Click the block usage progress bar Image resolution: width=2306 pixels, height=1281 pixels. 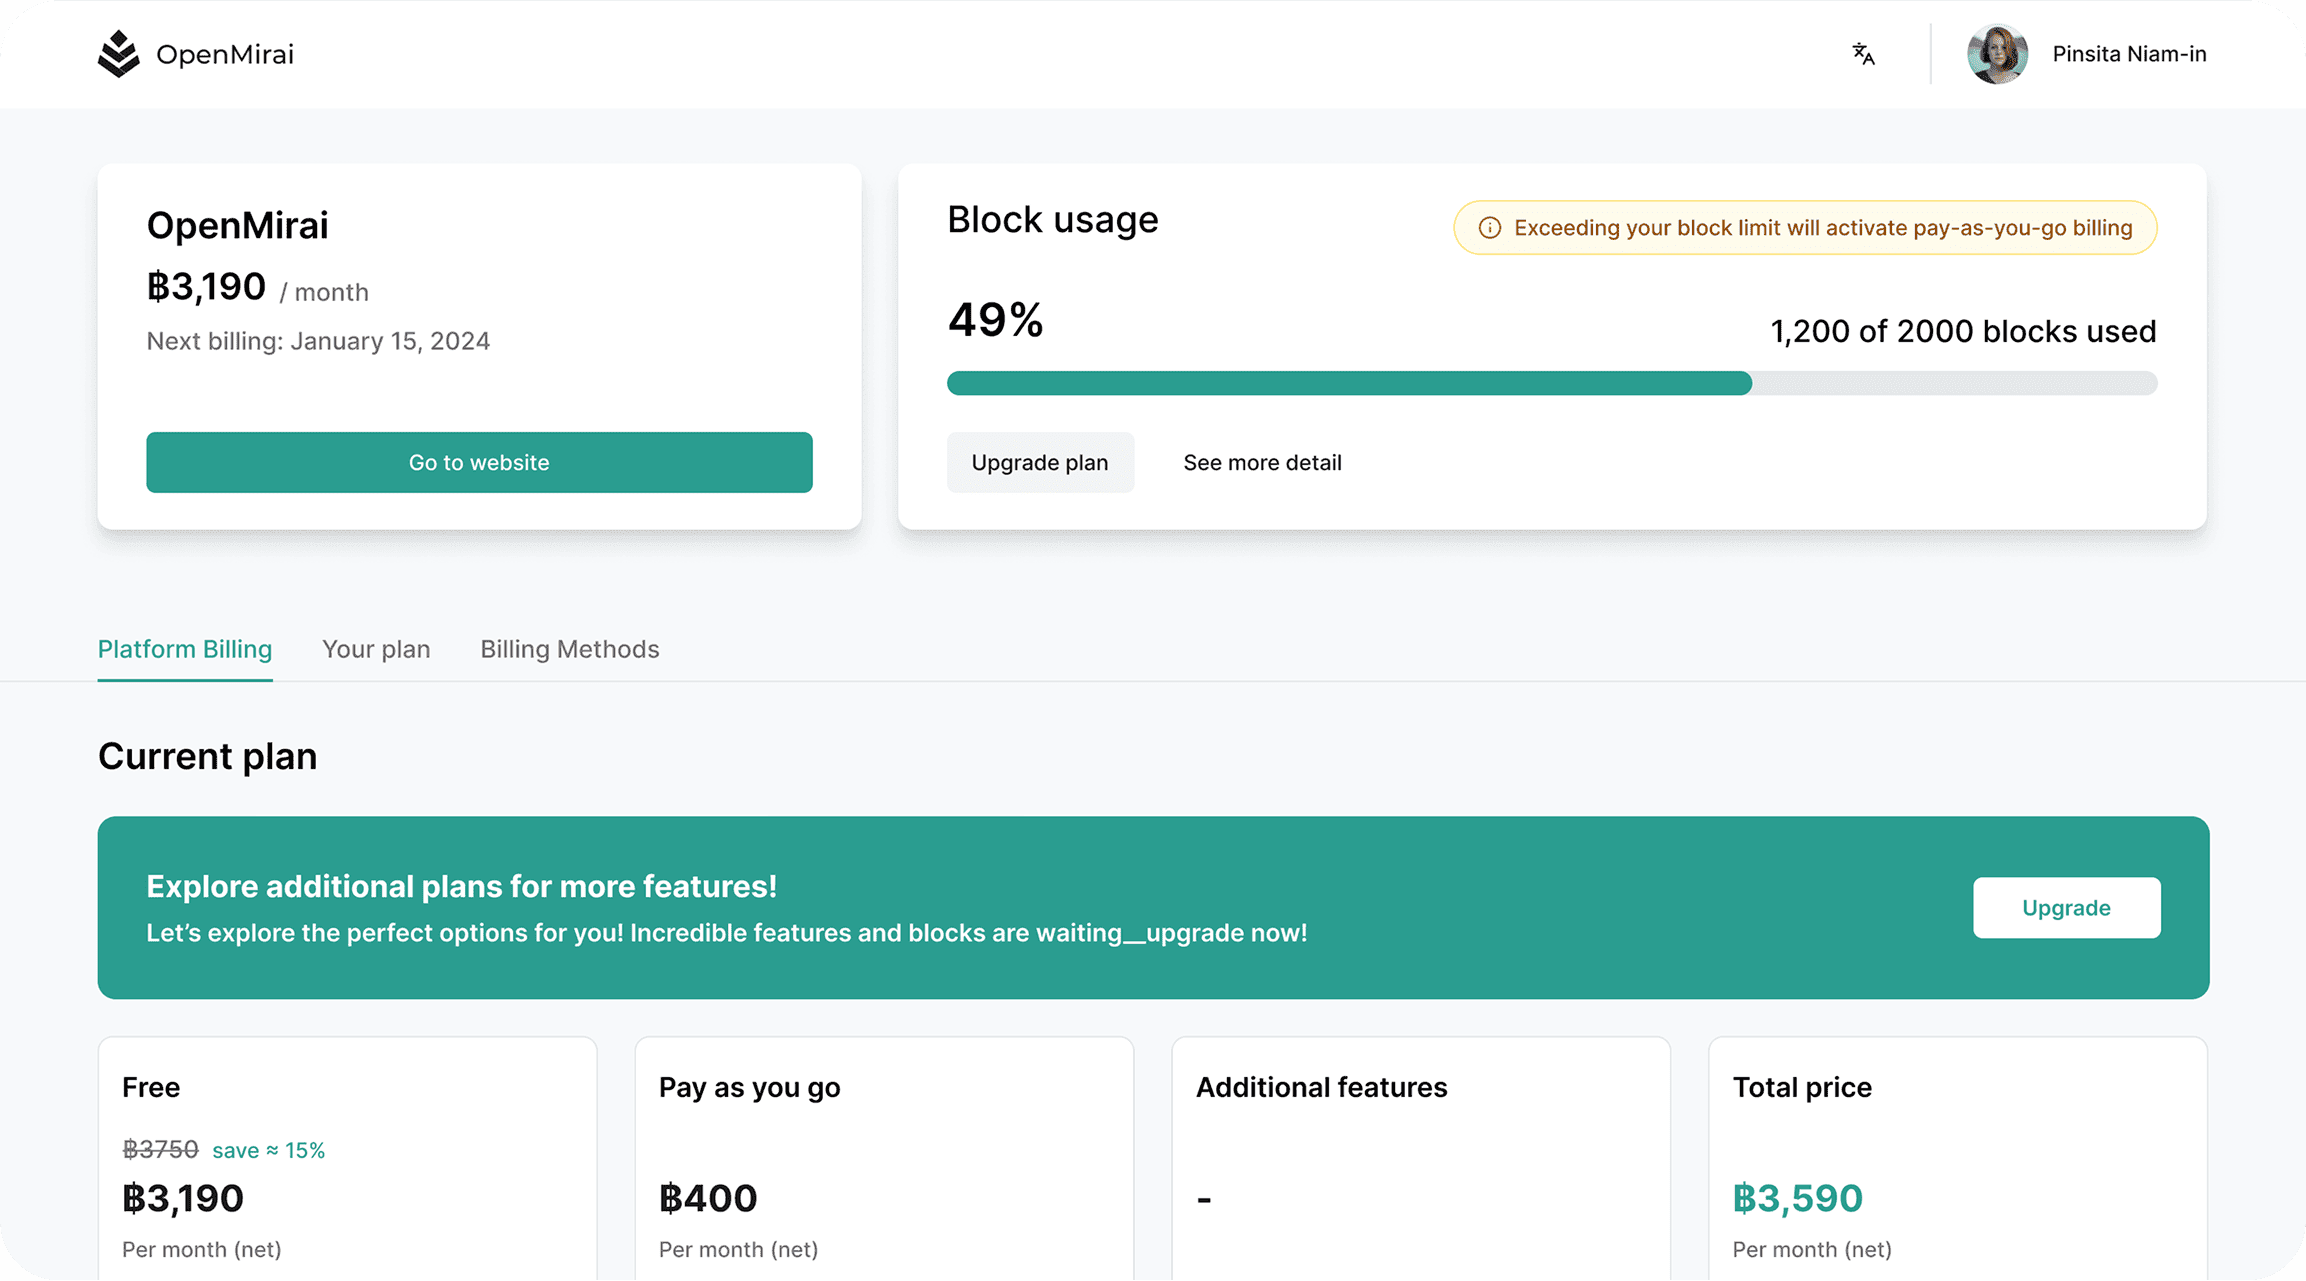point(1551,383)
